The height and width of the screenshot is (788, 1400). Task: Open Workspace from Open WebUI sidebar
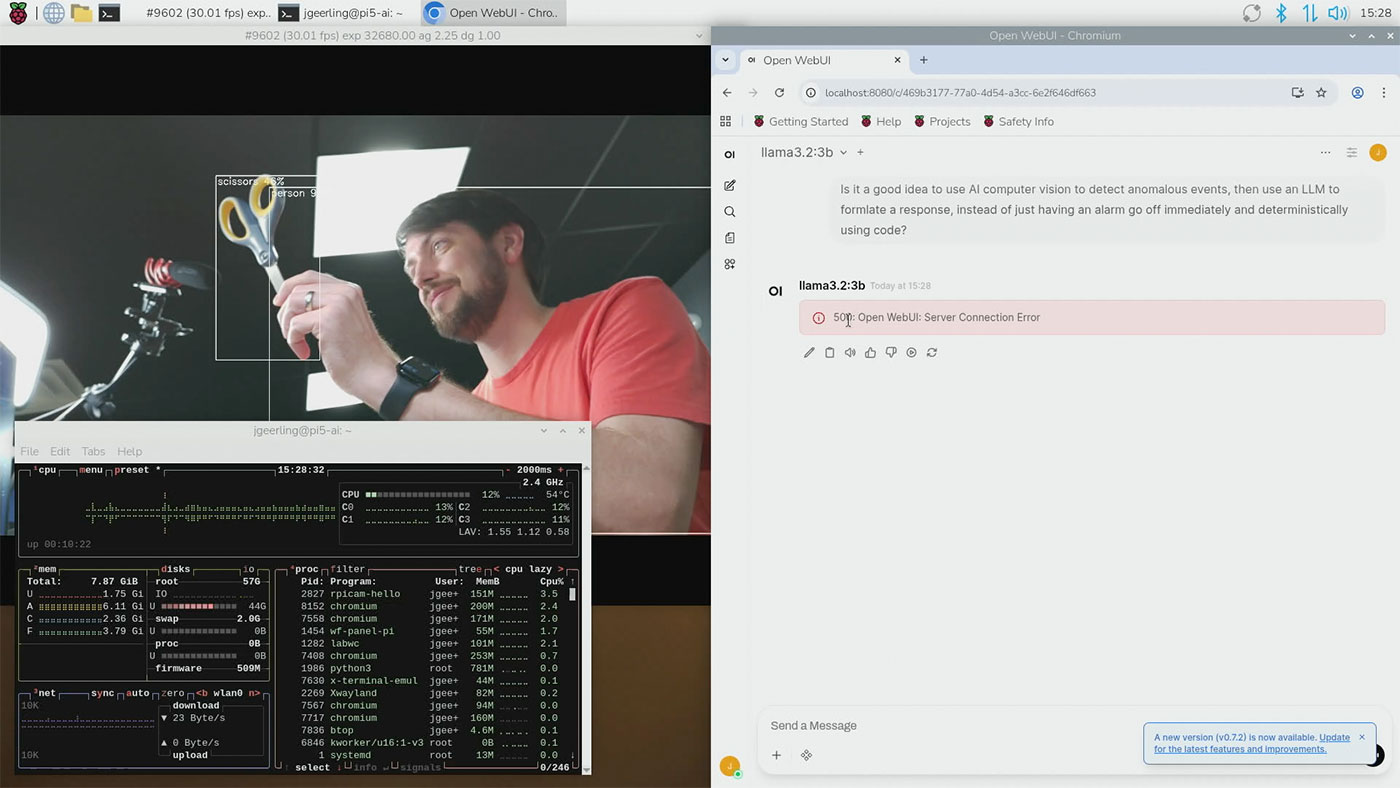[x=730, y=264]
